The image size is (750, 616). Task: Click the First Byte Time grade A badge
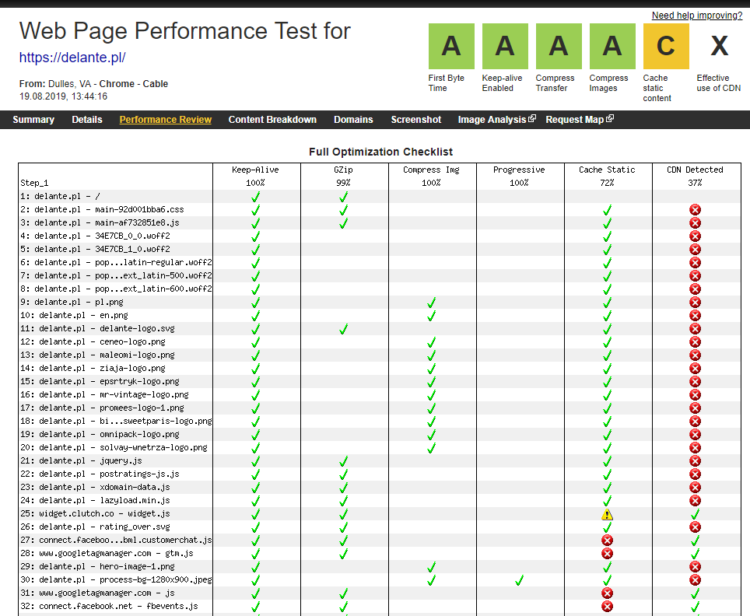coord(451,46)
